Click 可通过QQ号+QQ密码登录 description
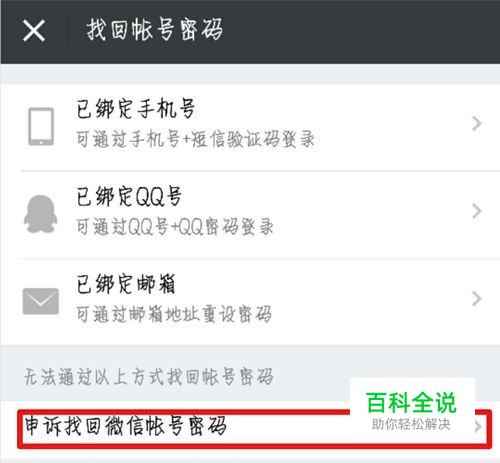 tap(175, 227)
